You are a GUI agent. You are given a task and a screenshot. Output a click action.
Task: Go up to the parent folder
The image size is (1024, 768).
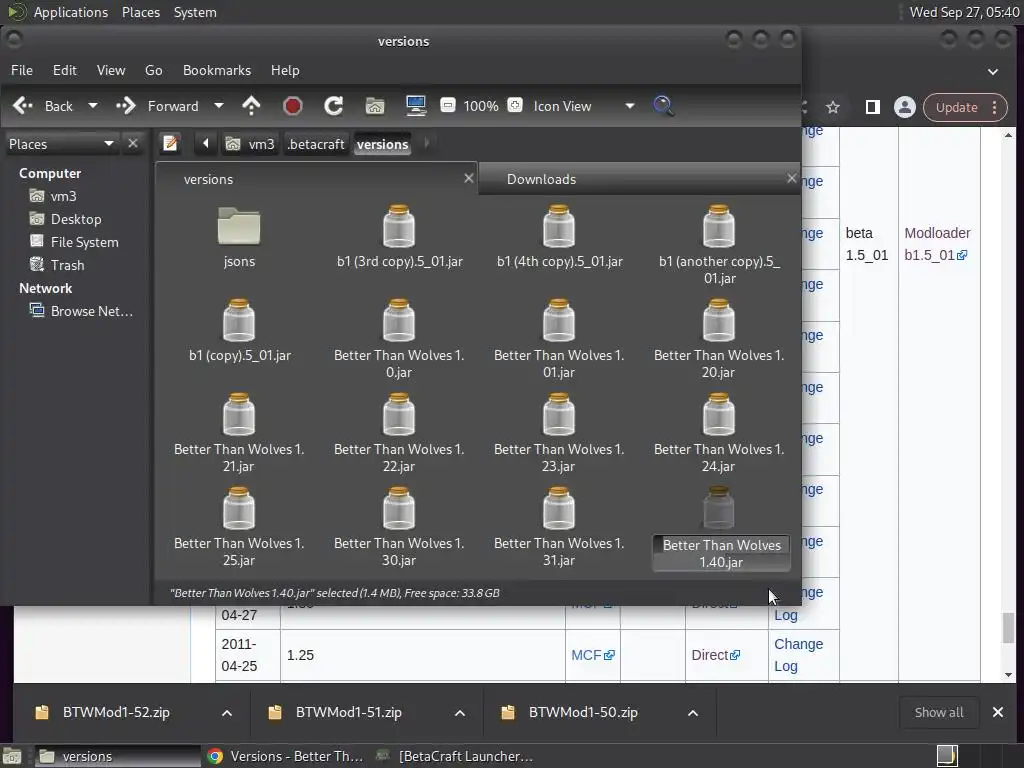(x=251, y=106)
